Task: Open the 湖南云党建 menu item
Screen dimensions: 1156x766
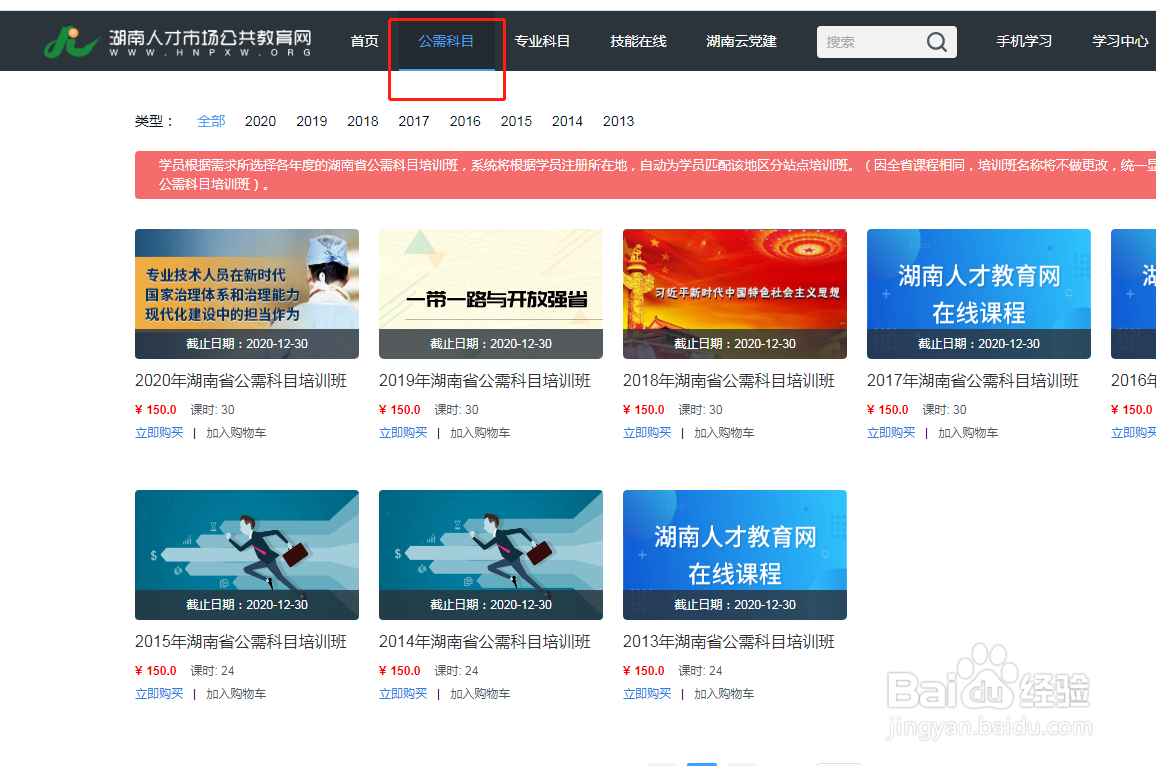Action: pos(741,41)
